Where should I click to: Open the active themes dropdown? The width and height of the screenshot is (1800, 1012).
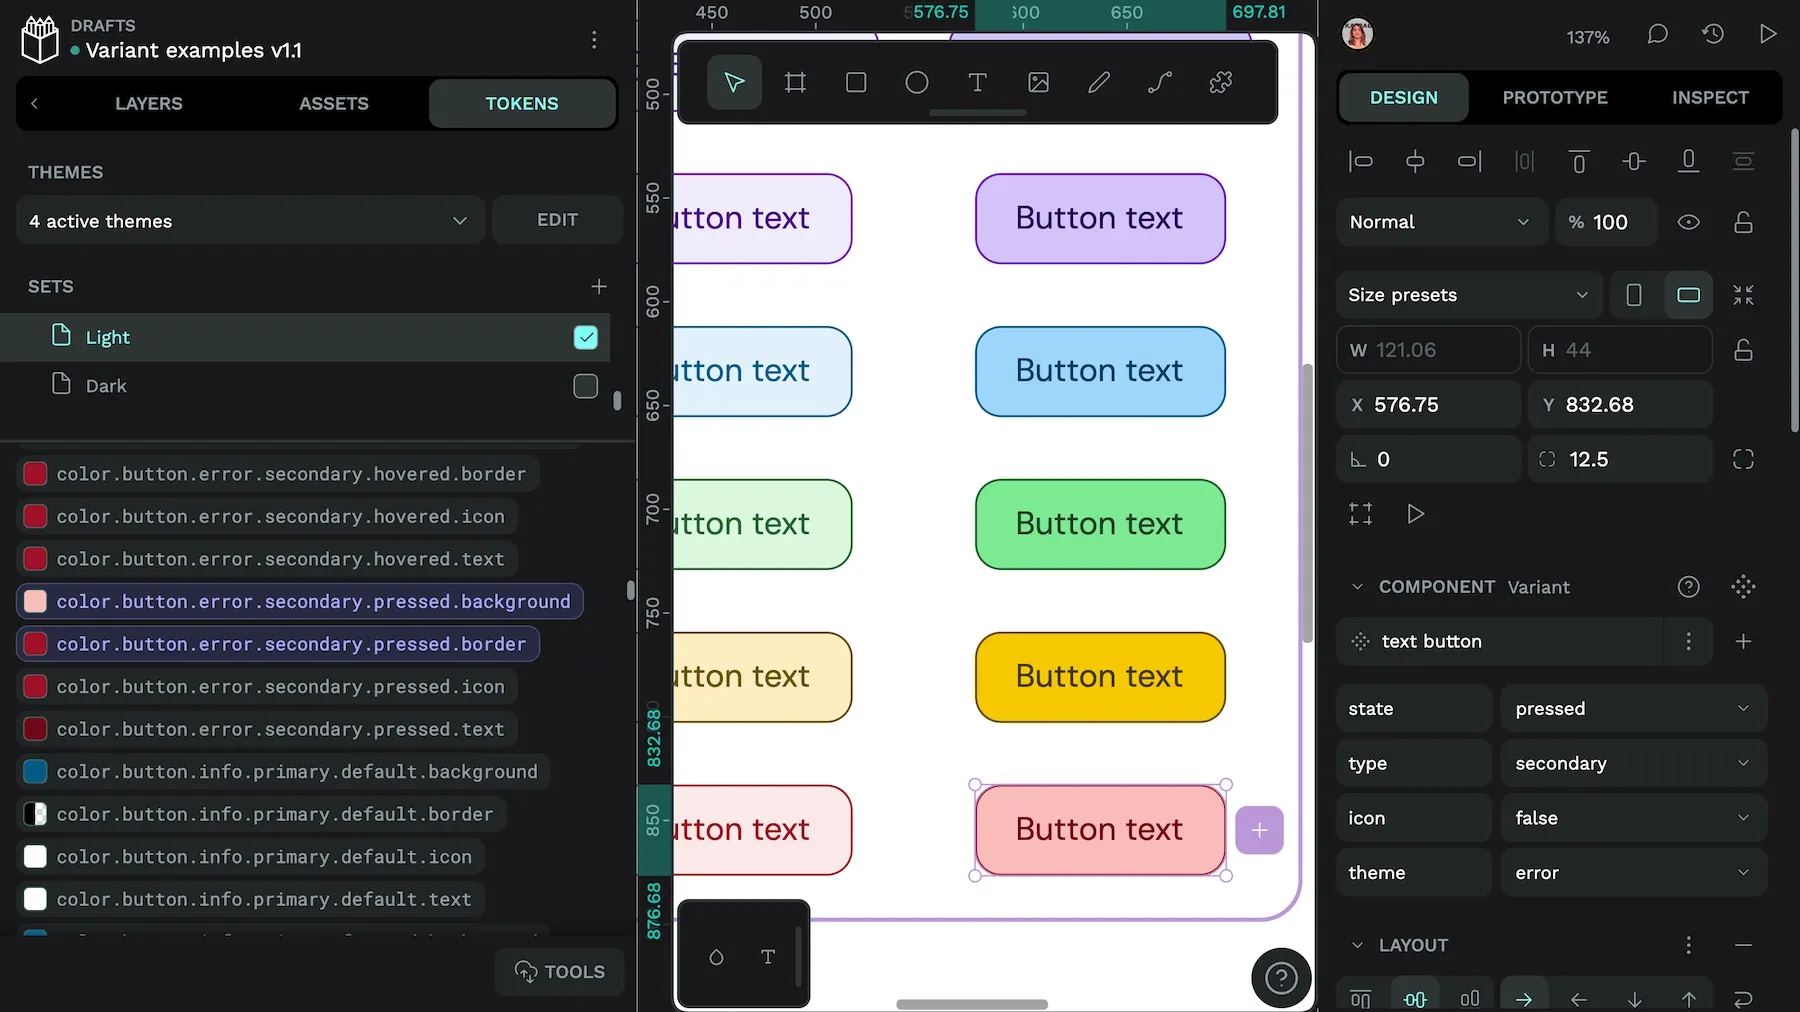(249, 220)
